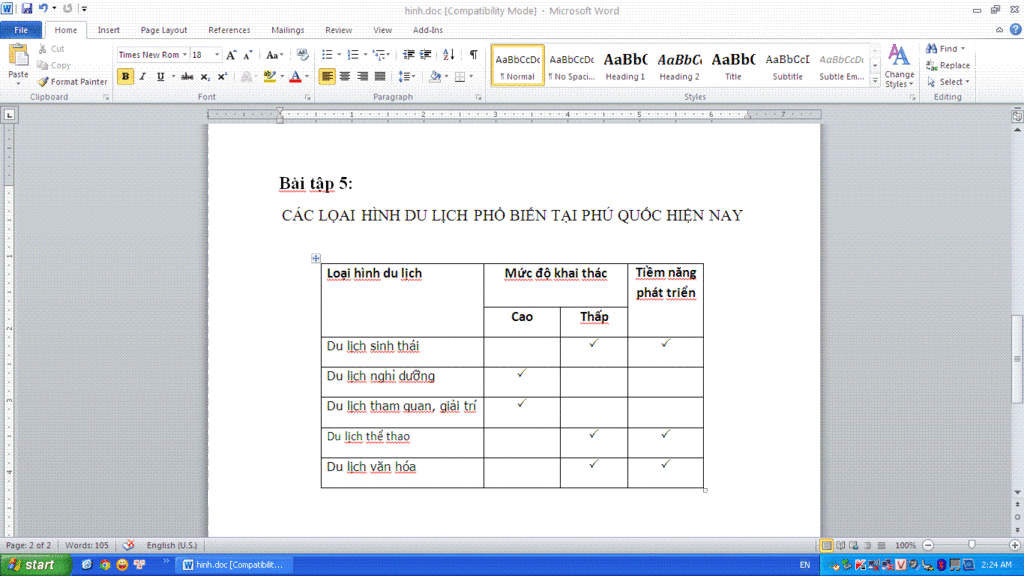Click the Show/Hide paragraph marks icon
1024x576 pixels.
point(473,55)
